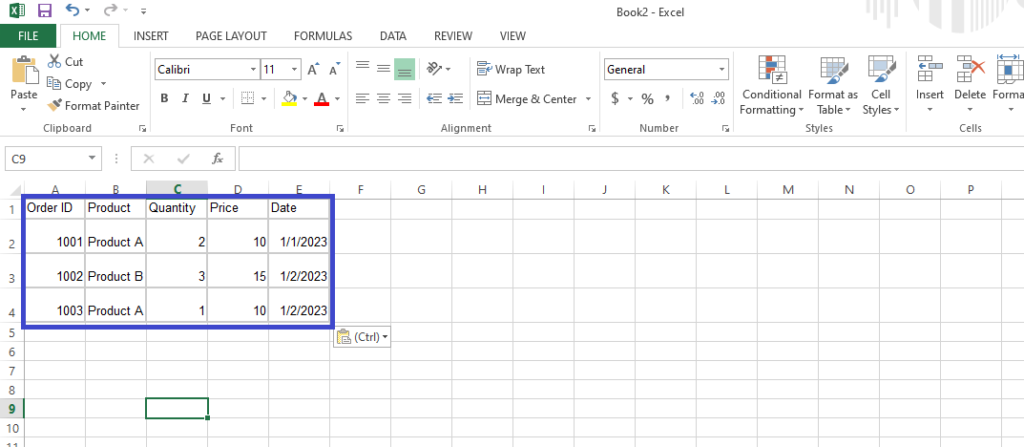Open Clipboard pane launcher
This screenshot has height=447, width=1024.
[143, 129]
